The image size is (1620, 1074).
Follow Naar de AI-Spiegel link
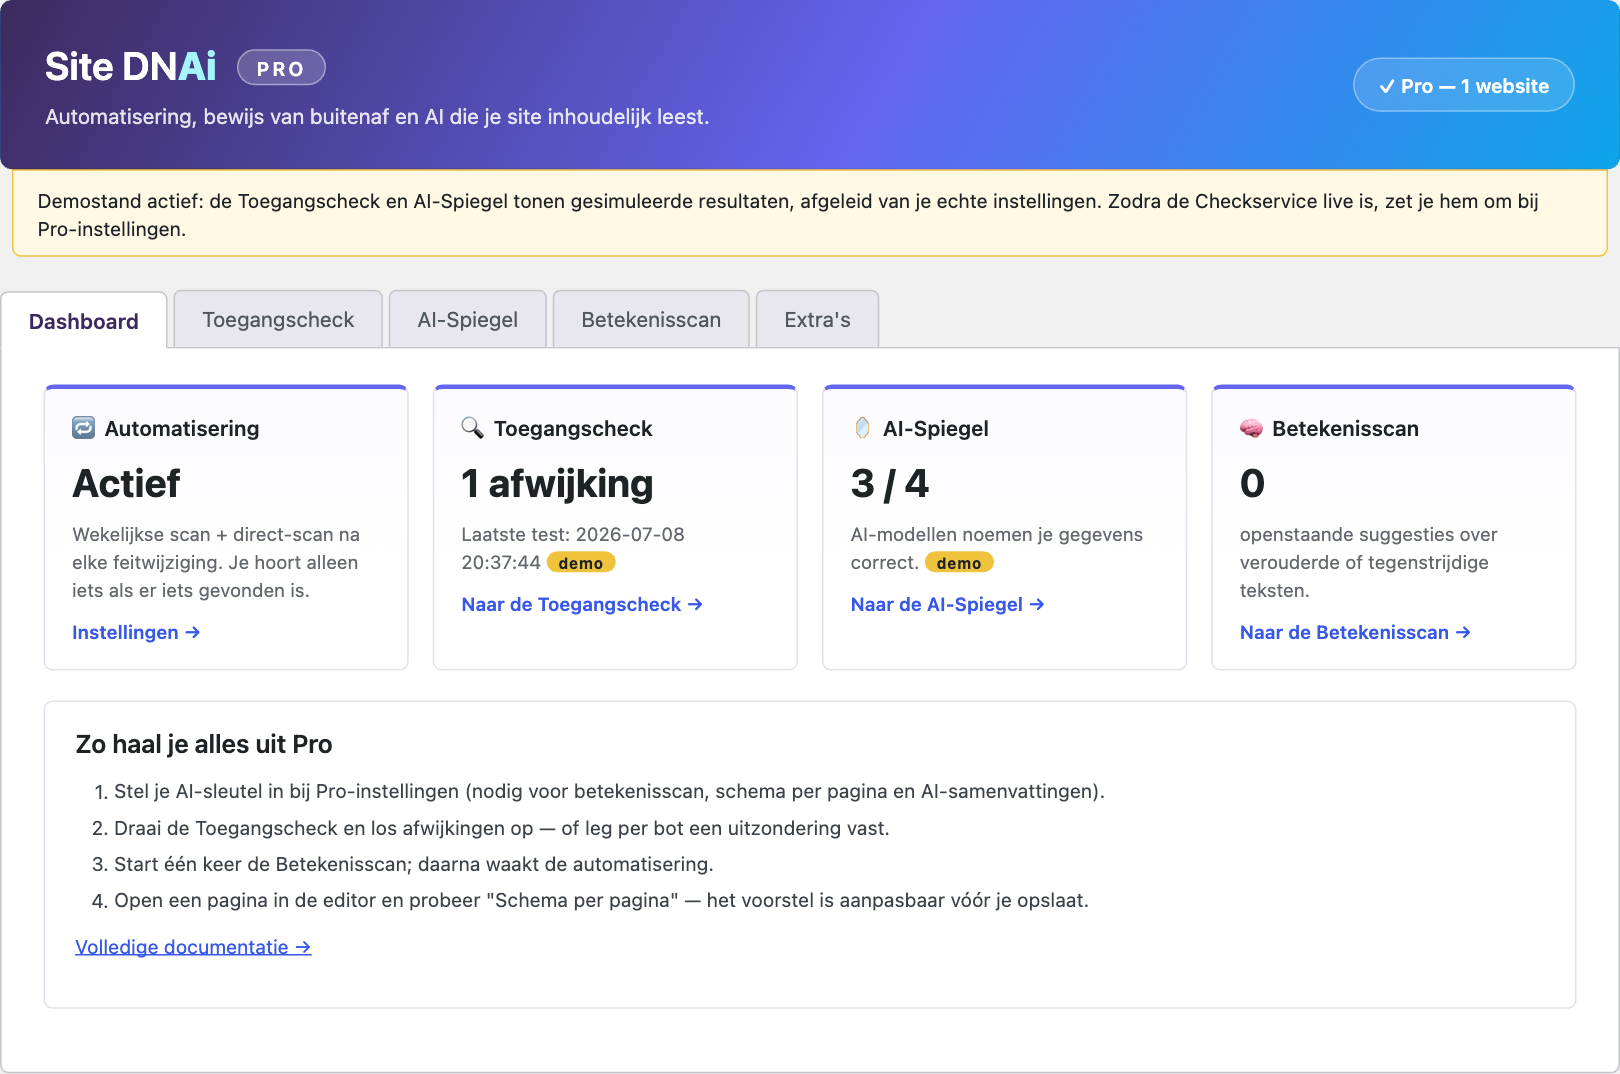click(x=947, y=604)
